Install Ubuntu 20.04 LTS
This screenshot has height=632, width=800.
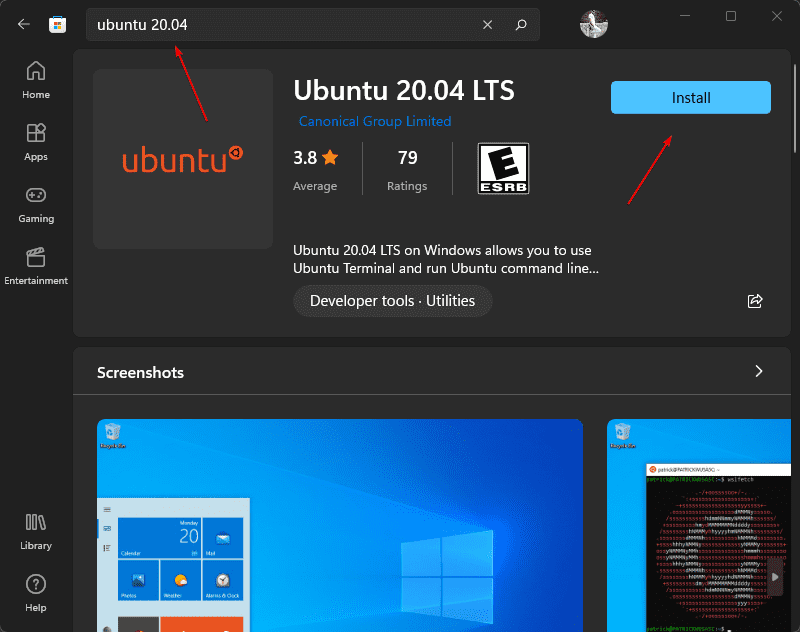(x=691, y=97)
